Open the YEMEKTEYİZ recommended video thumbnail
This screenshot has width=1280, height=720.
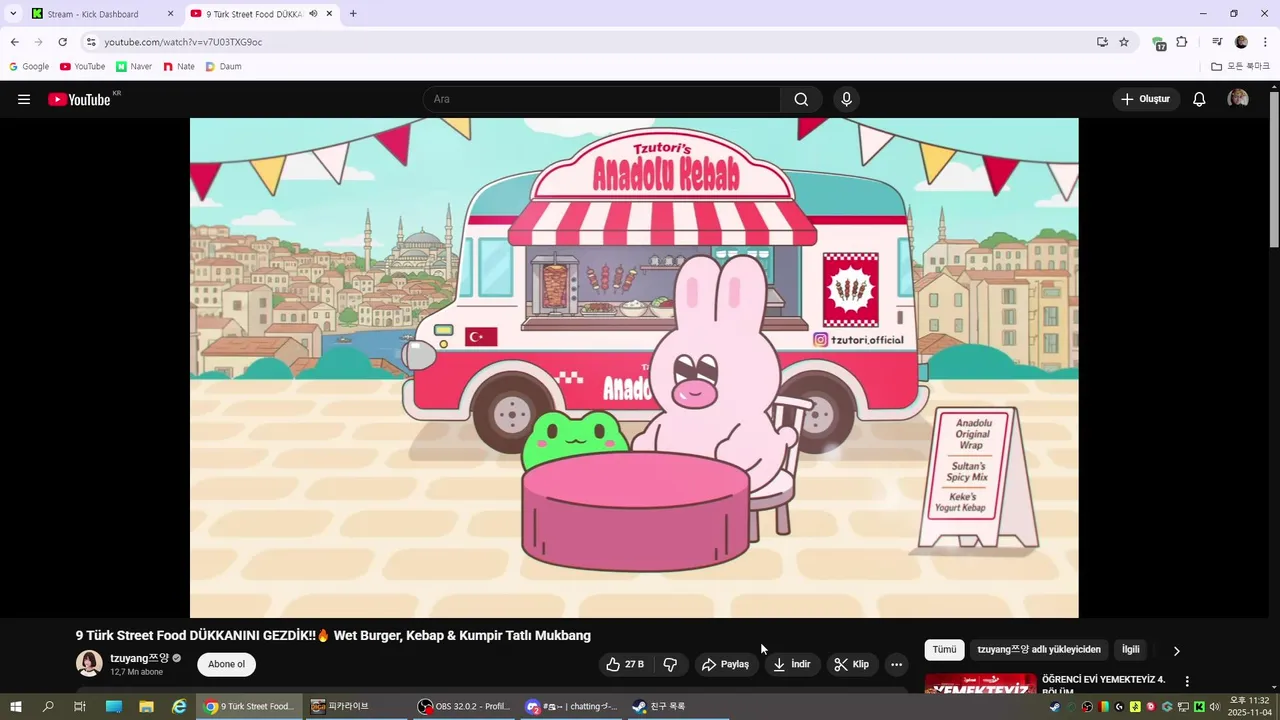pyautogui.click(x=980, y=684)
